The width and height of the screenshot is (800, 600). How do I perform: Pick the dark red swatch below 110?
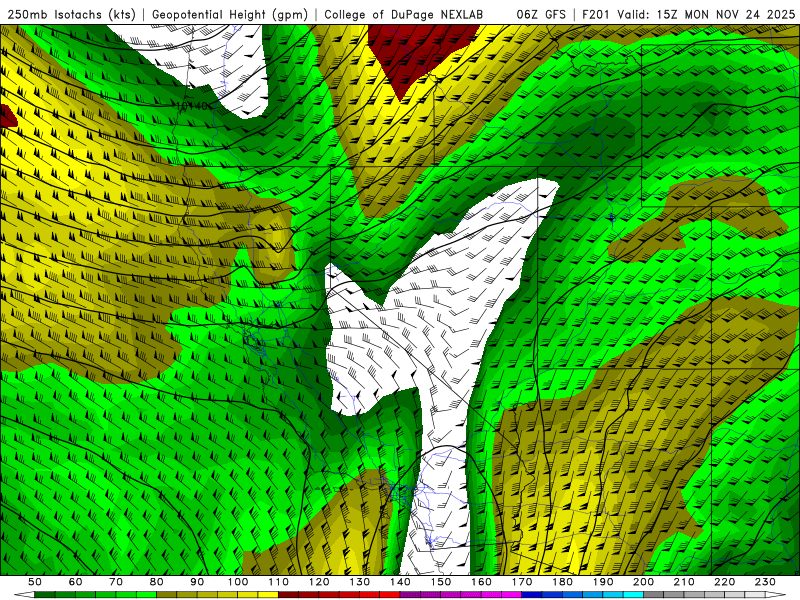tap(288, 595)
